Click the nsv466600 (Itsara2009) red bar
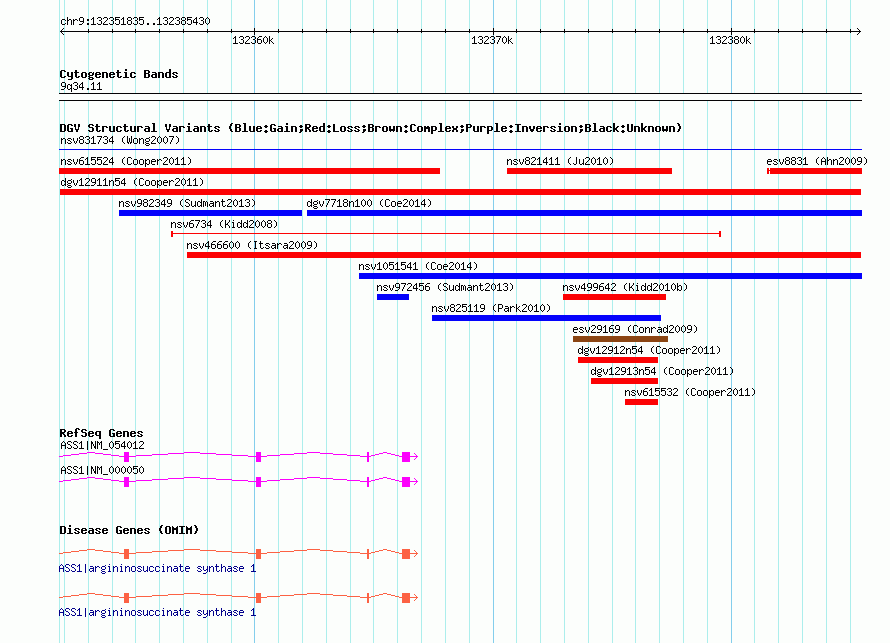Viewport: 890px width, 643px height. coord(524,255)
